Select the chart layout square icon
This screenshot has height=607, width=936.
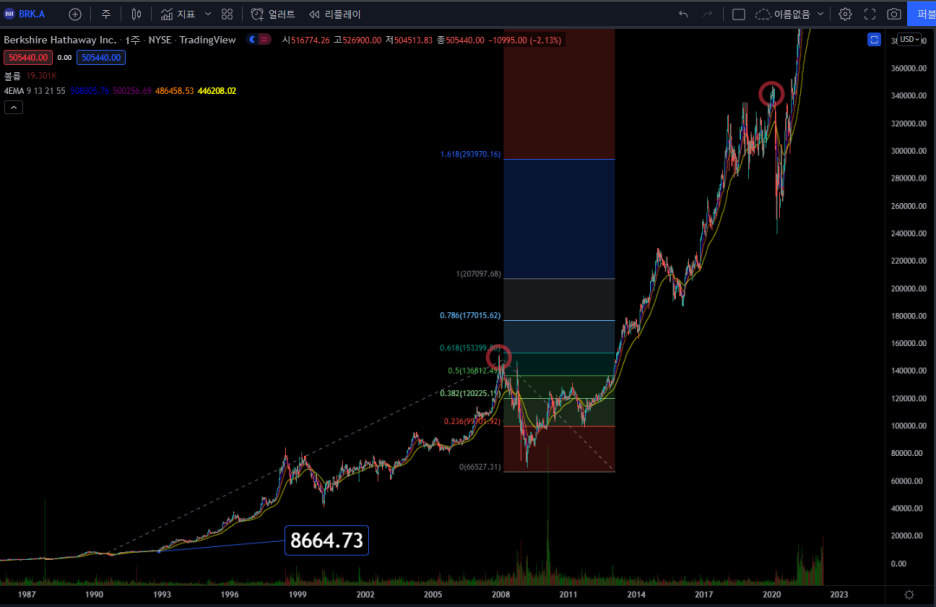tap(738, 14)
